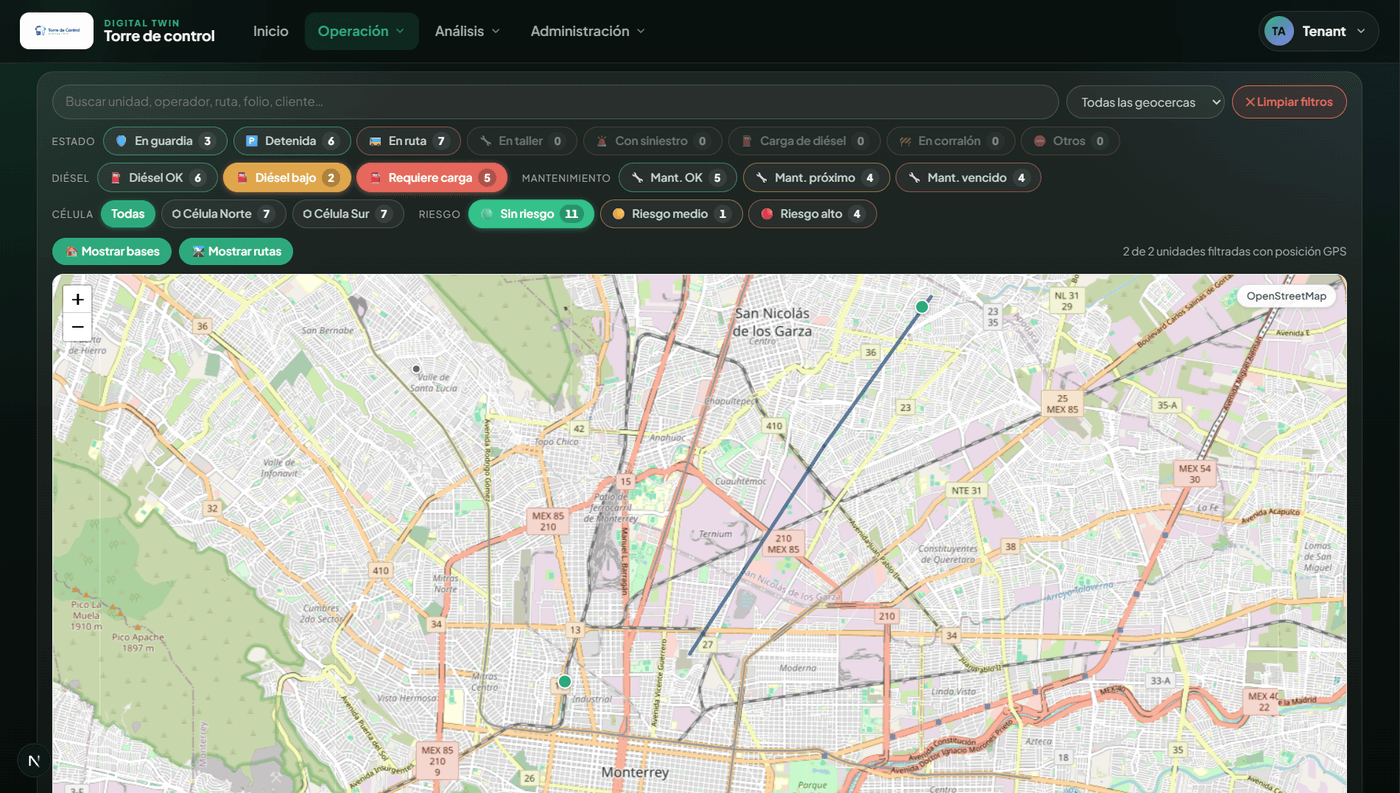Focus the unit search field
Image resolution: width=1400 pixels, height=793 pixels.
(x=555, y=102)
